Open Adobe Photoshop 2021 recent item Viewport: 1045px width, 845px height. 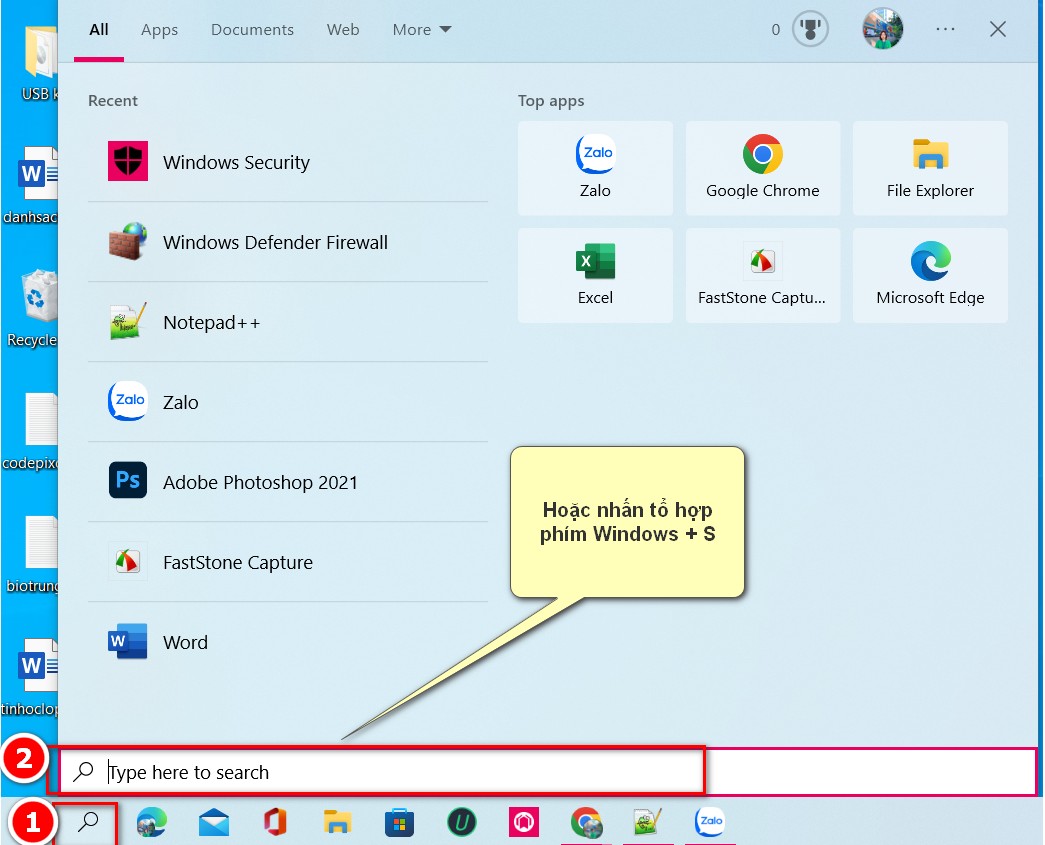click(287, 482)
